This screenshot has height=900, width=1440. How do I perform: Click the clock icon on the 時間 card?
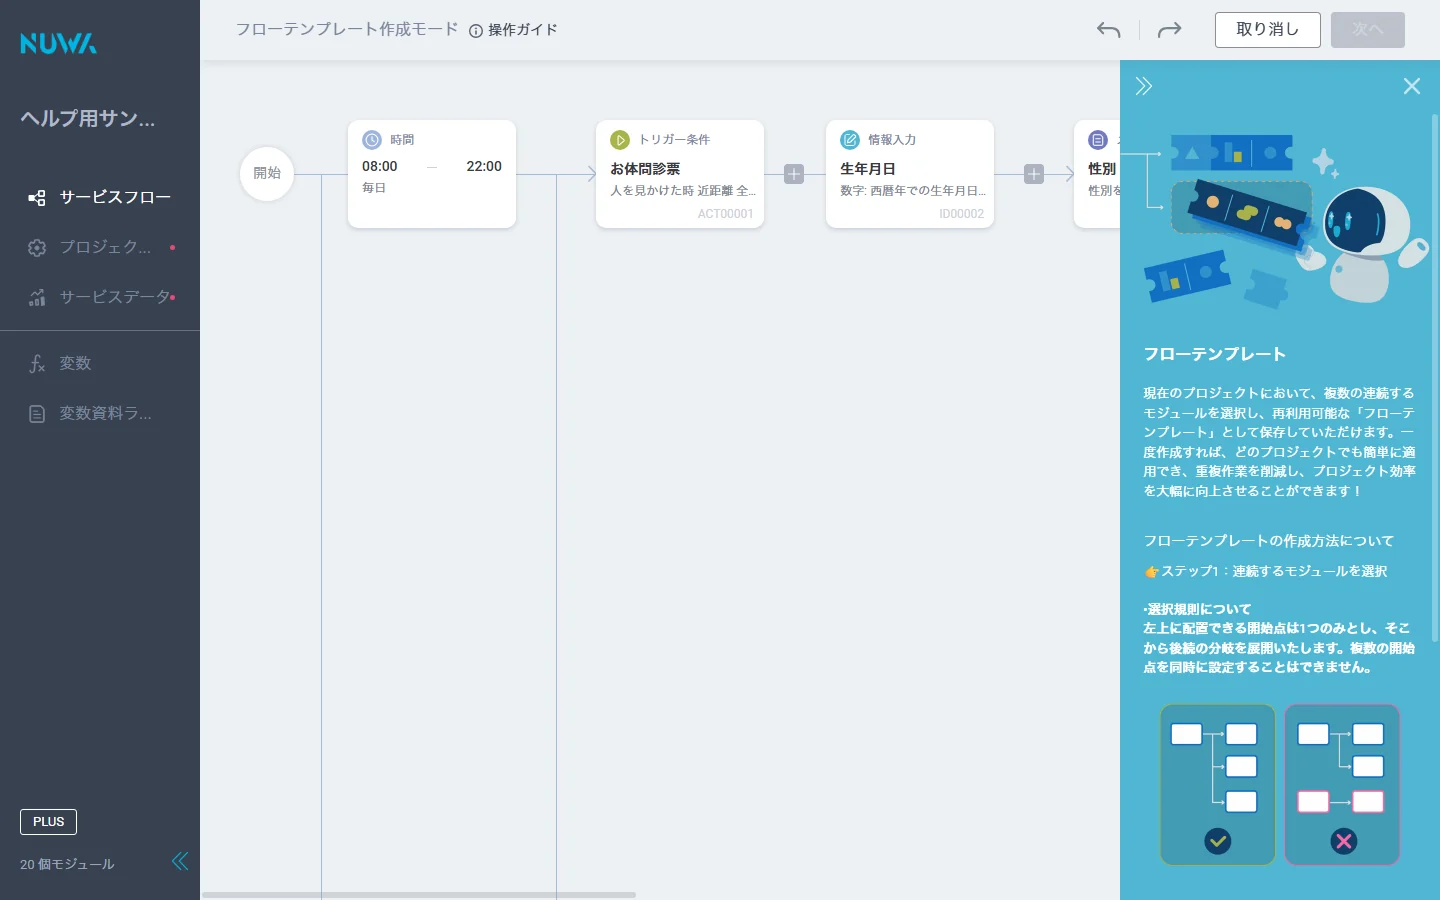tap(372, 140)
